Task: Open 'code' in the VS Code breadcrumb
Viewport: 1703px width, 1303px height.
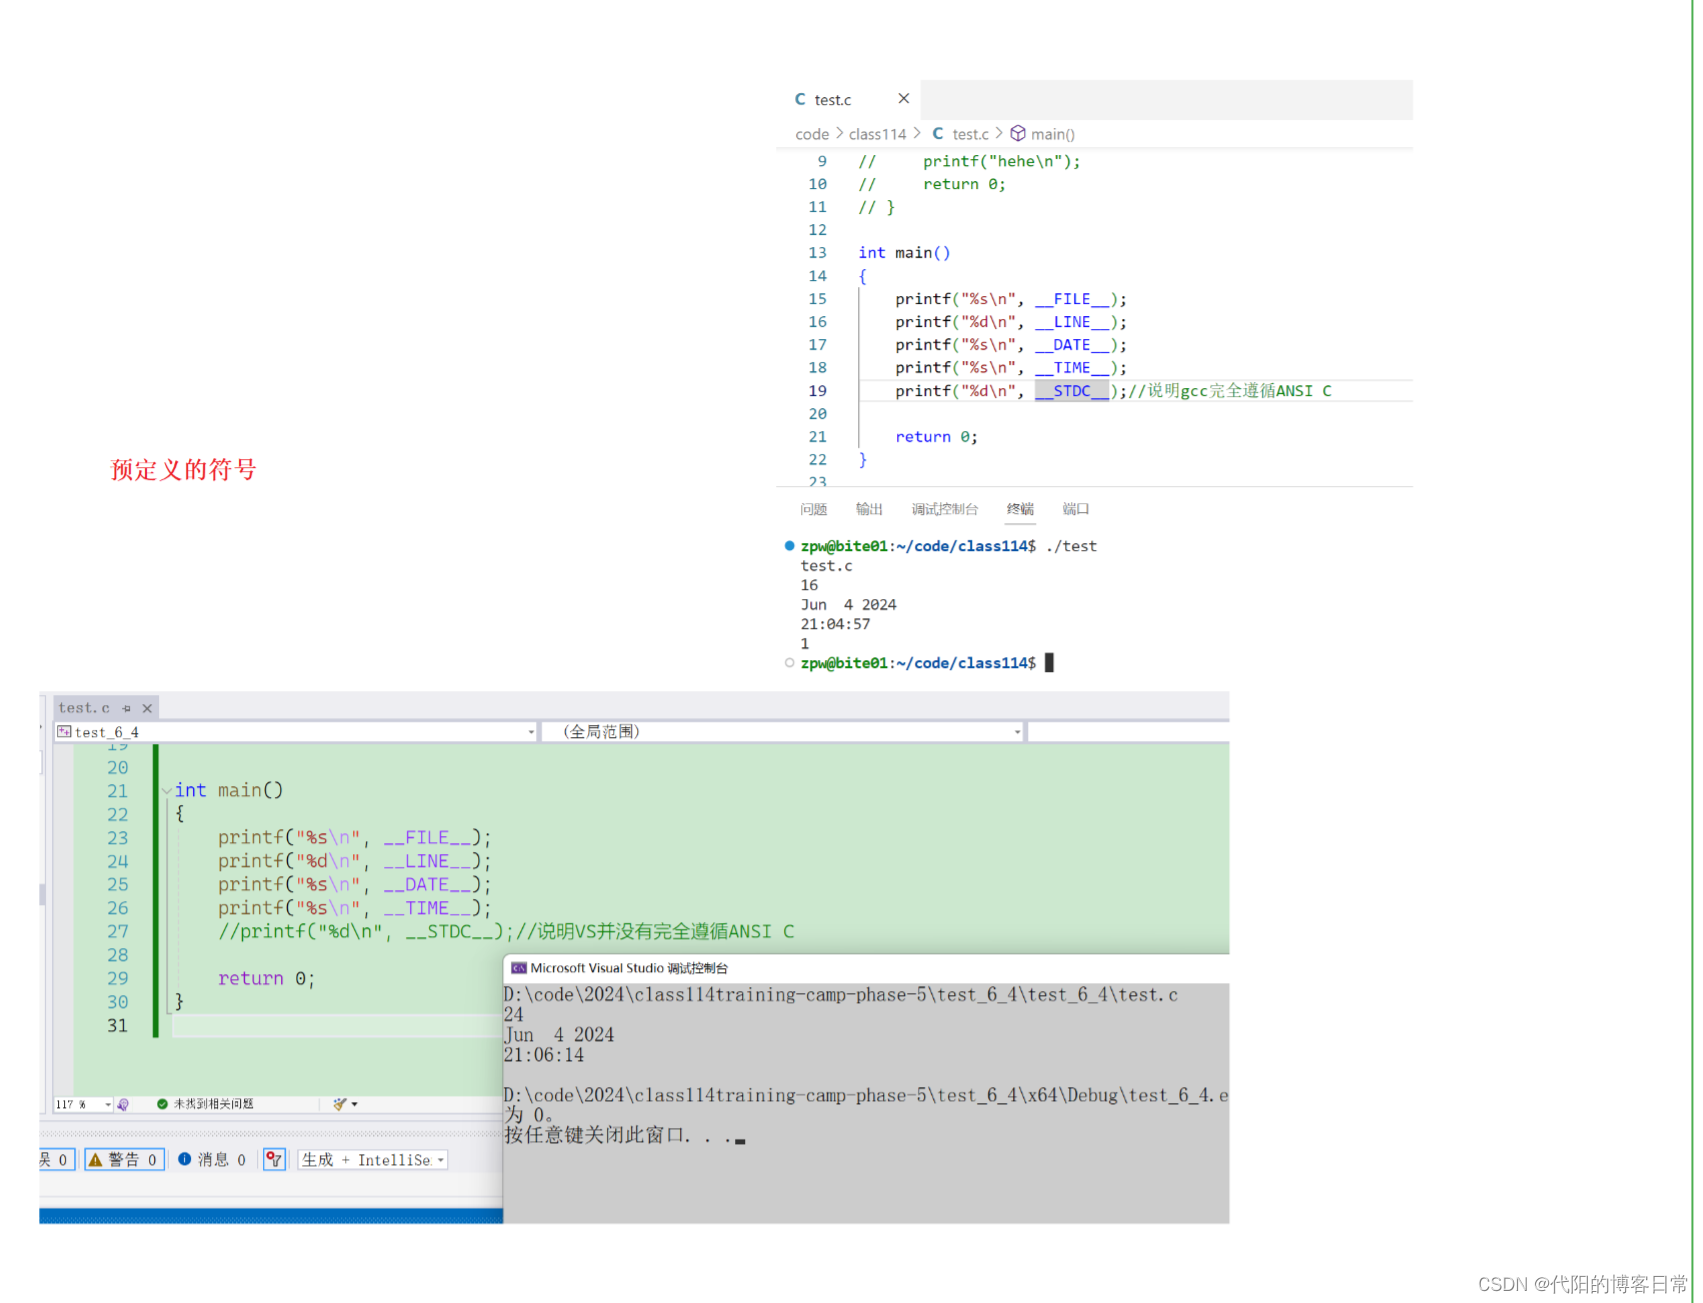Action: click(812, 134)
